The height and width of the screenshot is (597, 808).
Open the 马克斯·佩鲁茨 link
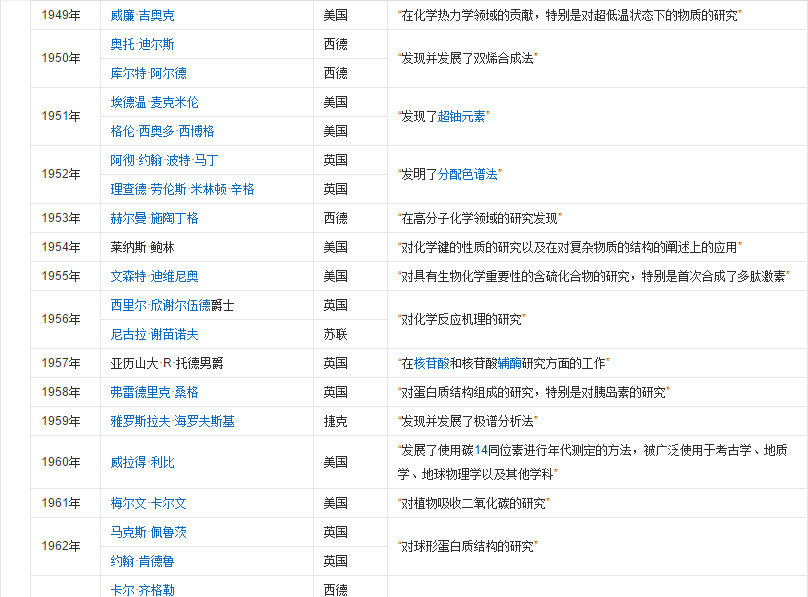pos(148,532)
